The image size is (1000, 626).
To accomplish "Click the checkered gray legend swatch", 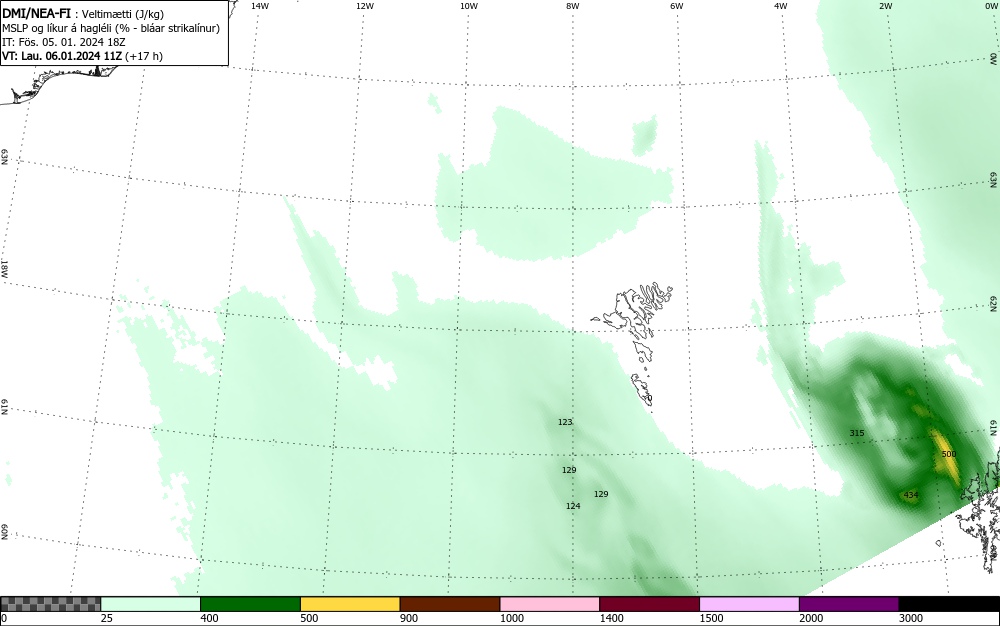I will [x=50, y=604].
